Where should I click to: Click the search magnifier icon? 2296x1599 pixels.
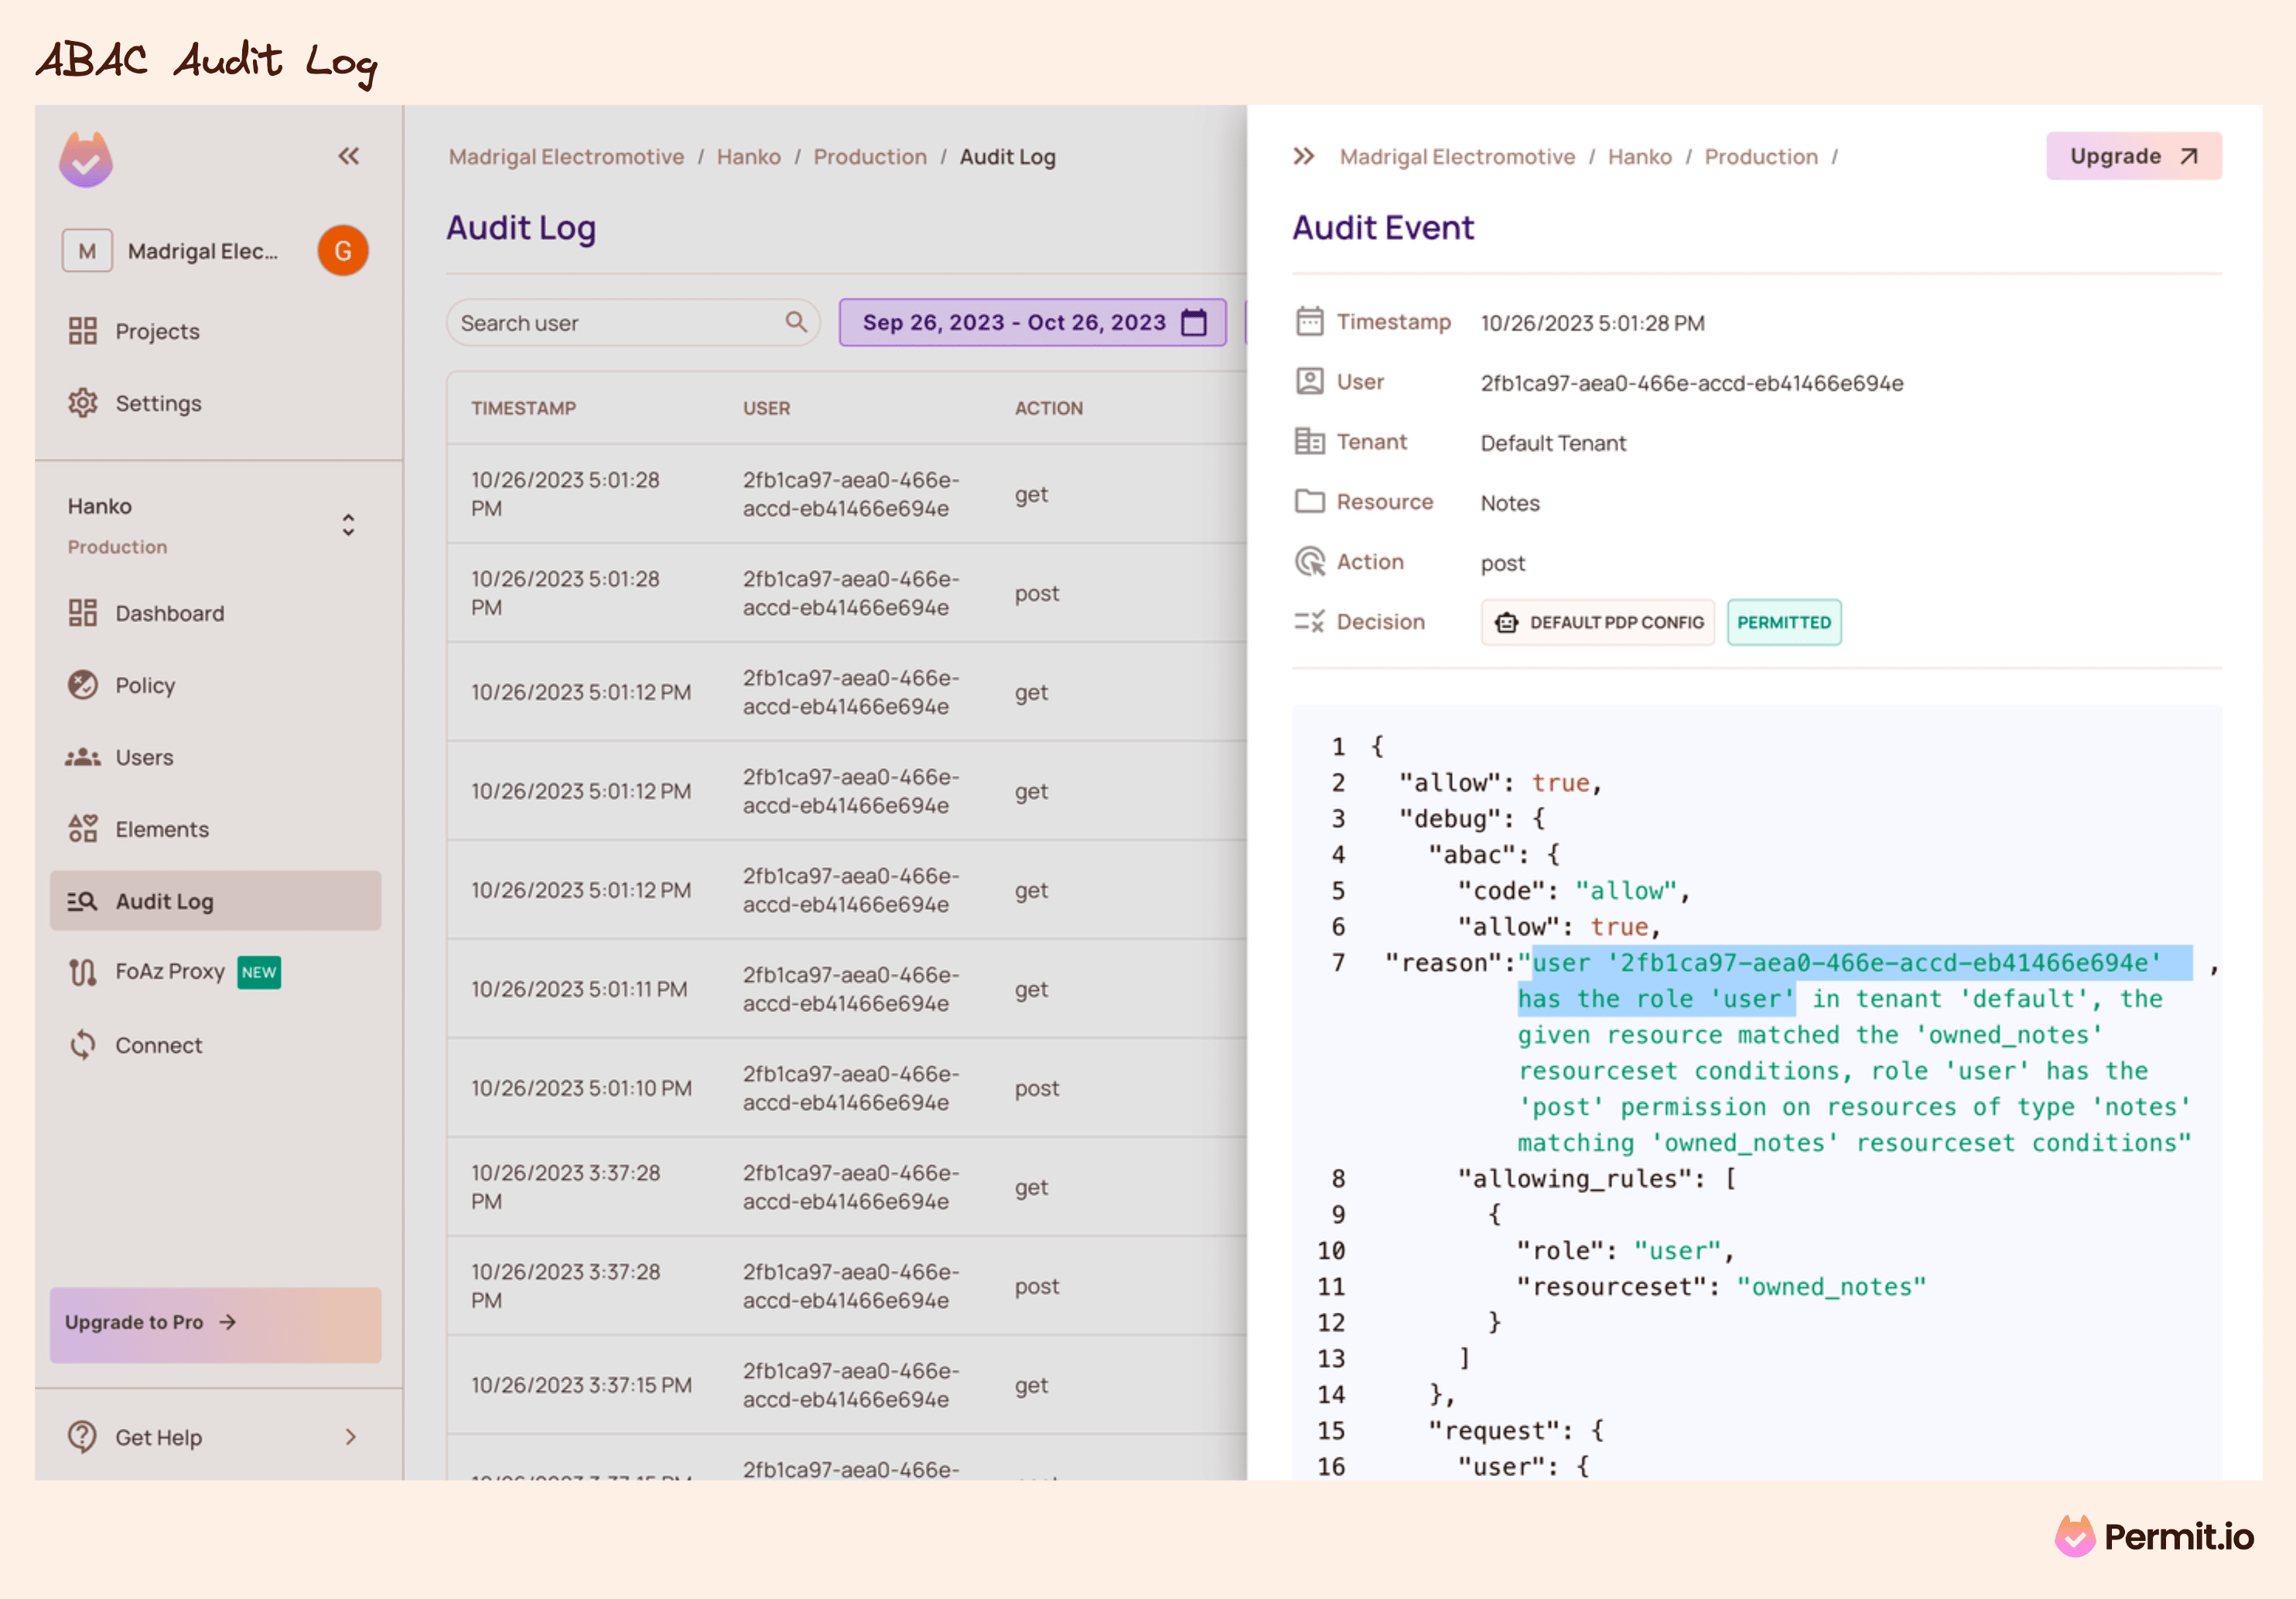pos(796,322)
